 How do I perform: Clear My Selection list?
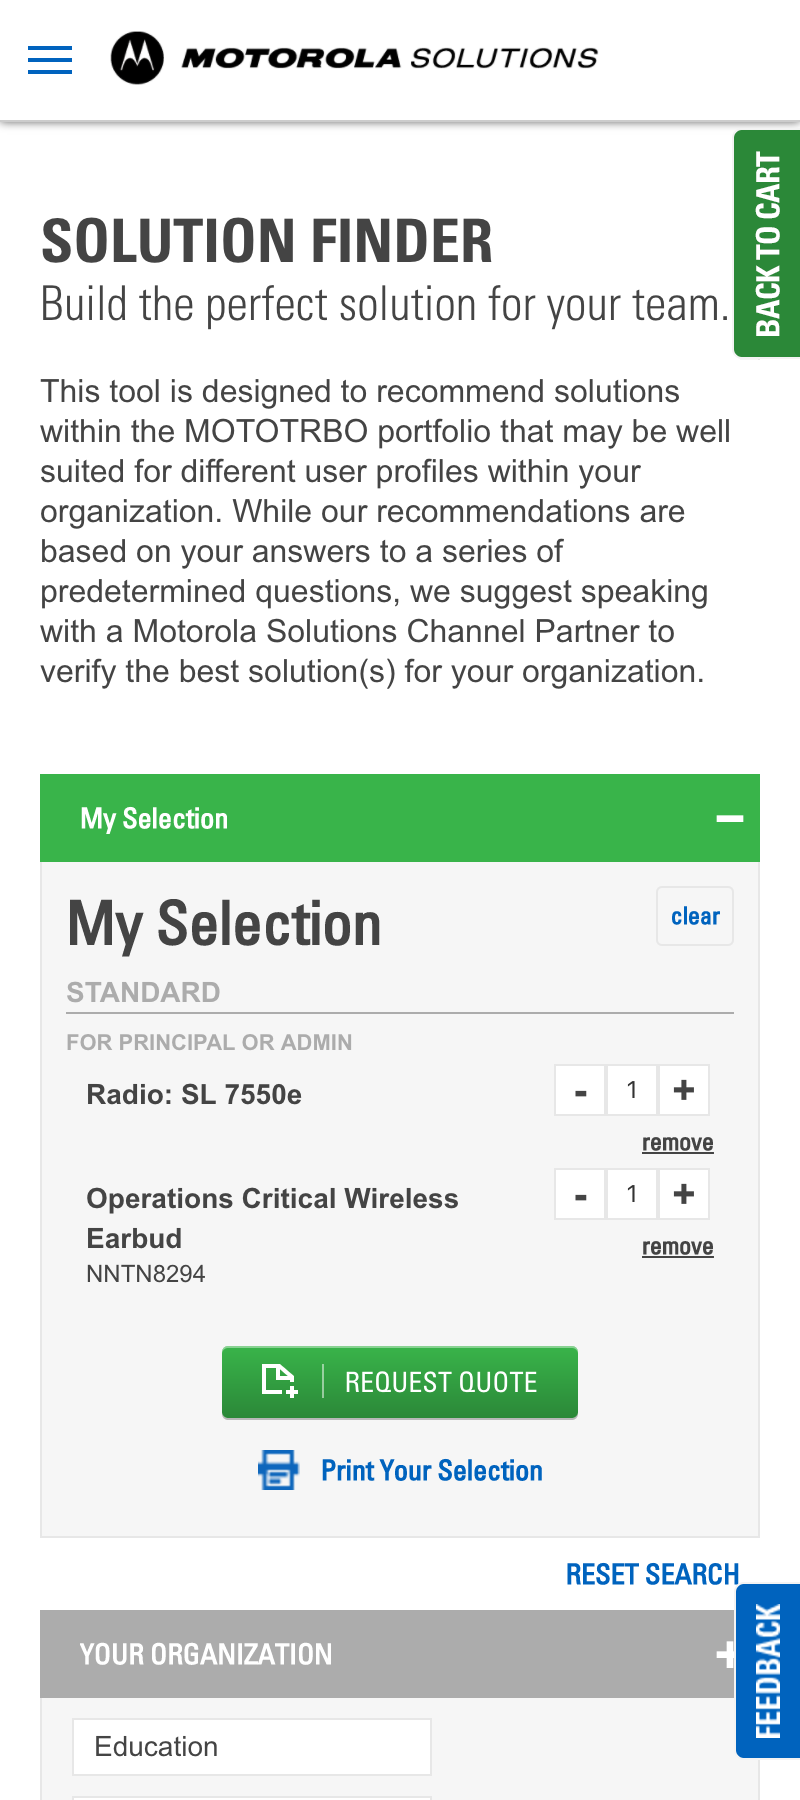(x=695, y=916)
